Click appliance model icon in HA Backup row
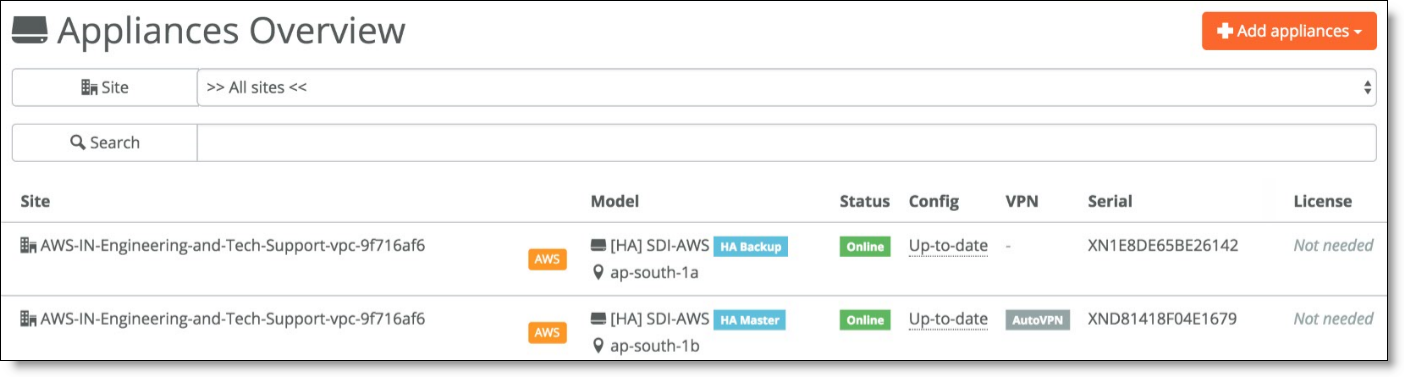Viewport: 1404px width, 377px height. pos(598,246)
